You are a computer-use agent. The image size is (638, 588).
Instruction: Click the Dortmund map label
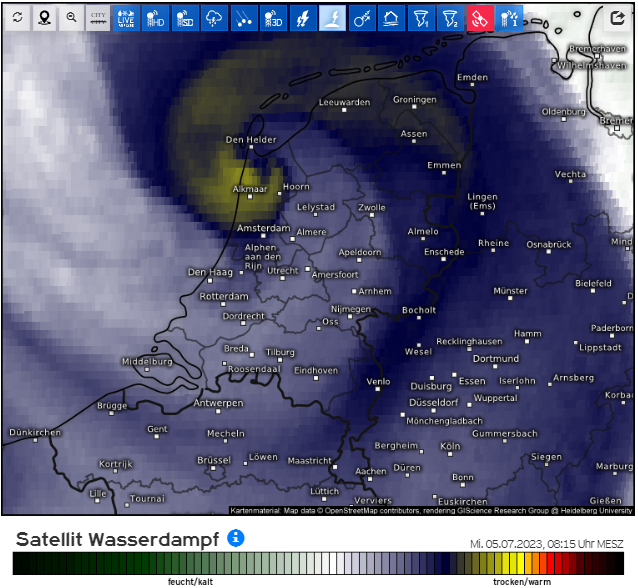[496, 358]
